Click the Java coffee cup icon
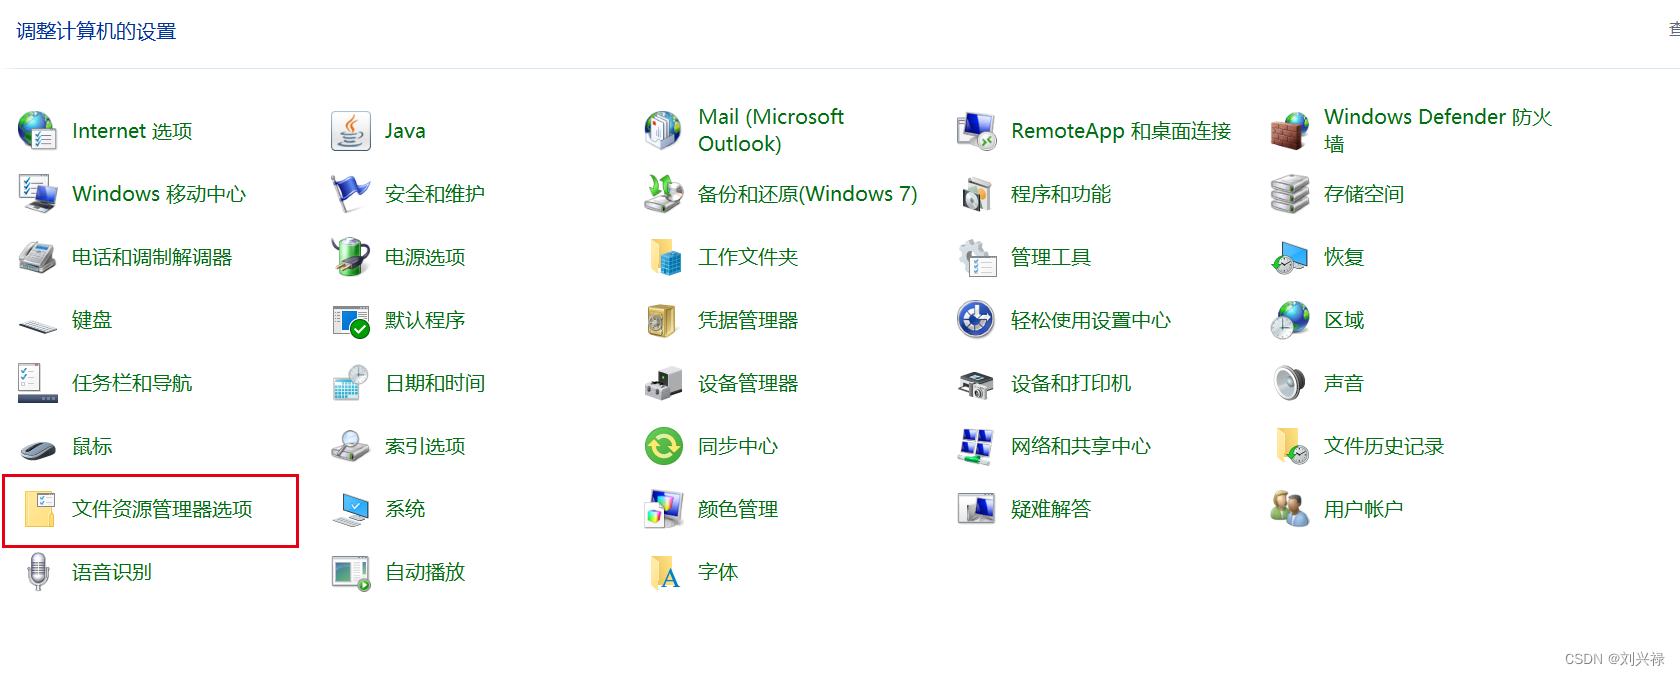Viewport: 1680px width, 676px height. coord(351,131)
